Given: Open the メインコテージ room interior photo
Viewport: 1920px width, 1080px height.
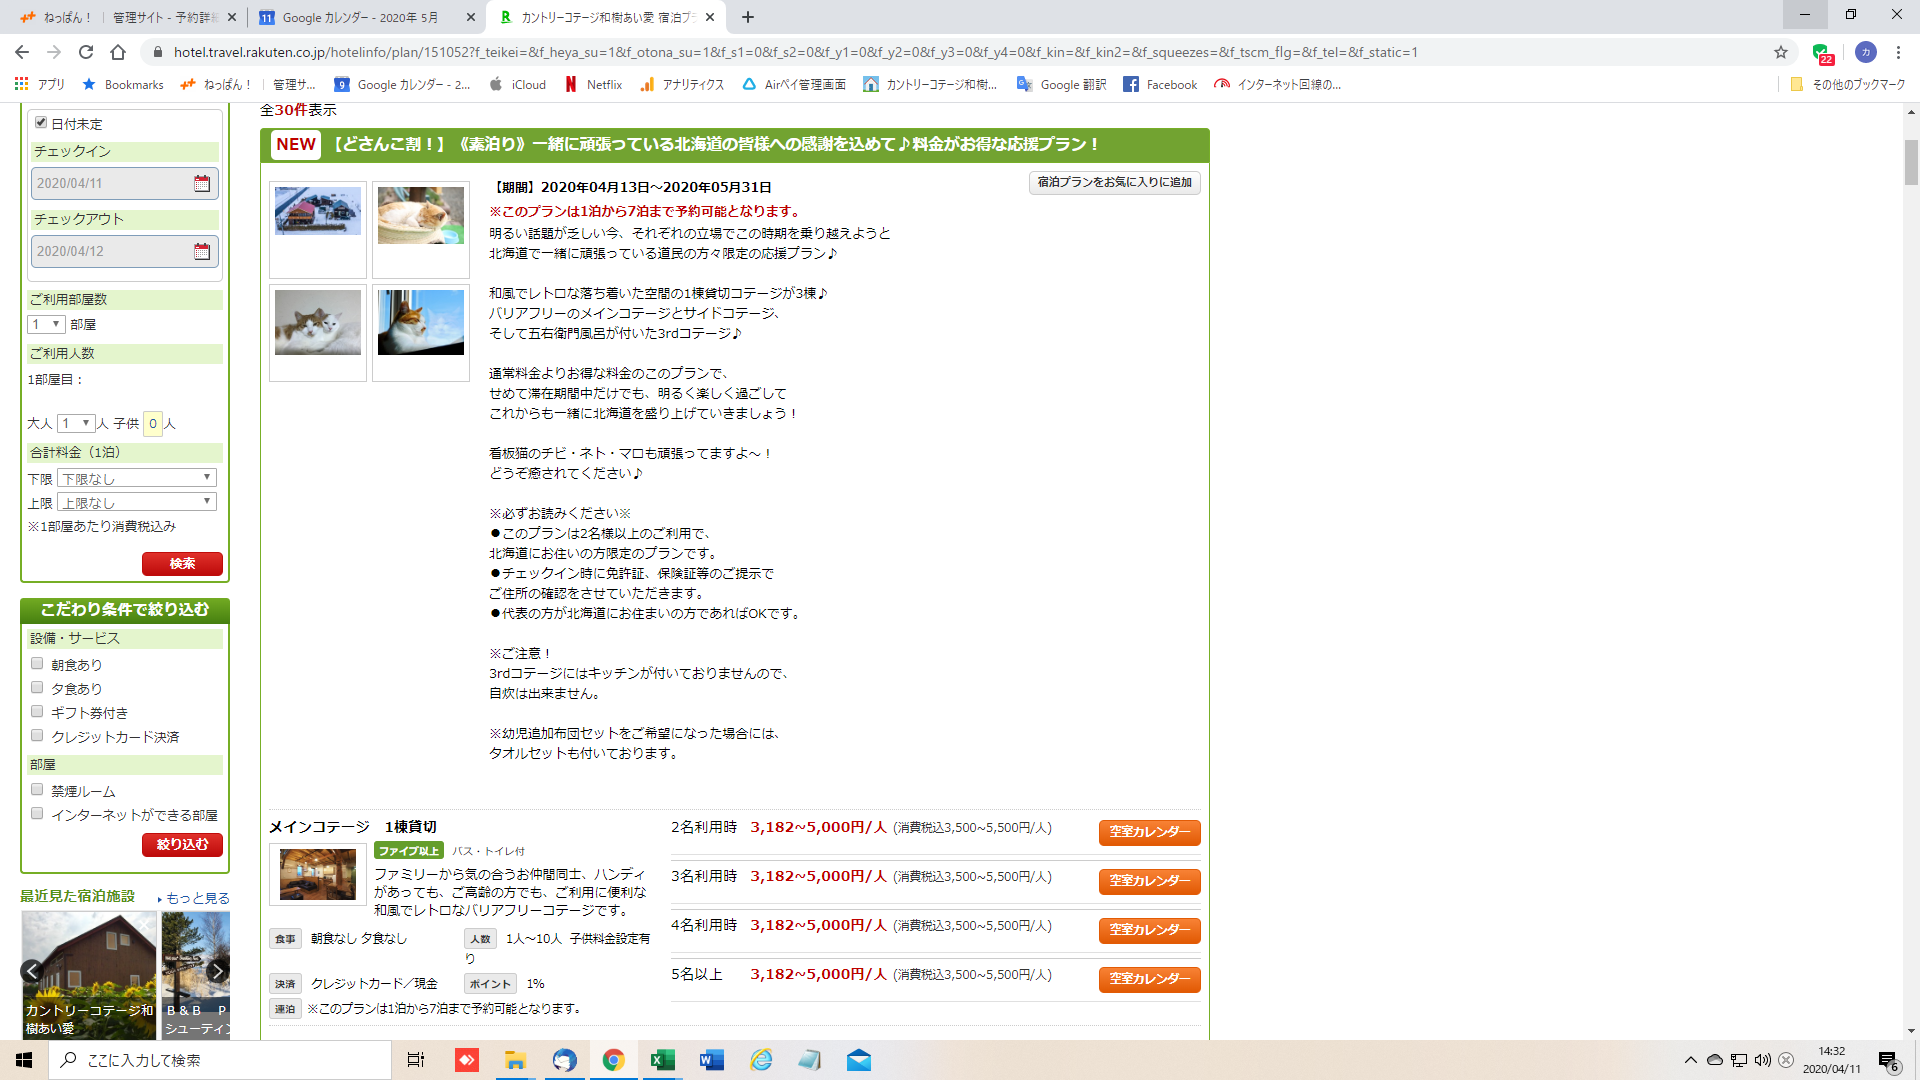Looking at the screenshot, I should pos(317,874).
